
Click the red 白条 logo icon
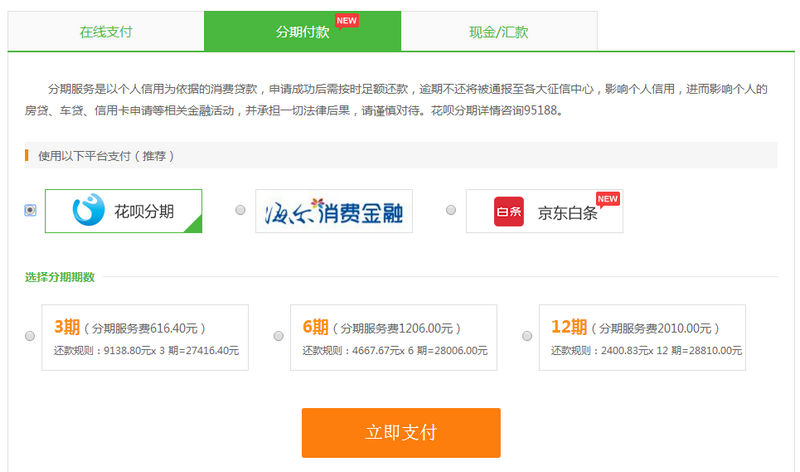pos(509,211)
